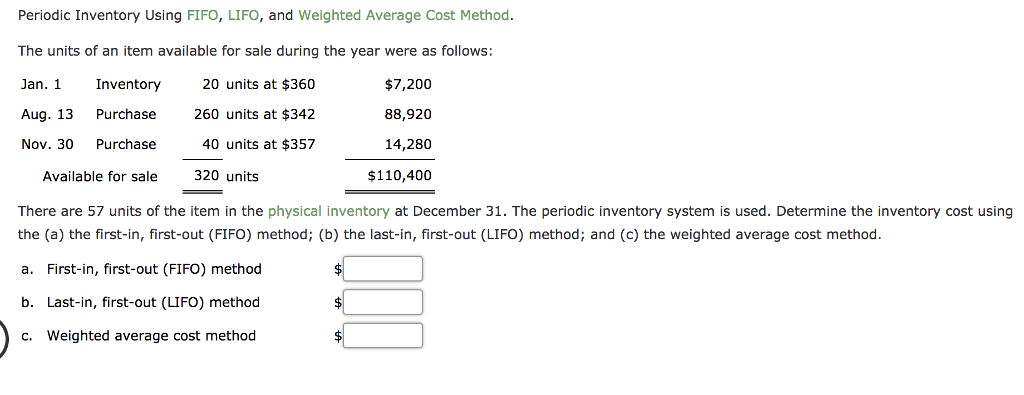Open the FIFO glossary link in the title
The width and height of the screenshot is (1024, 395).
pos(203,16)
